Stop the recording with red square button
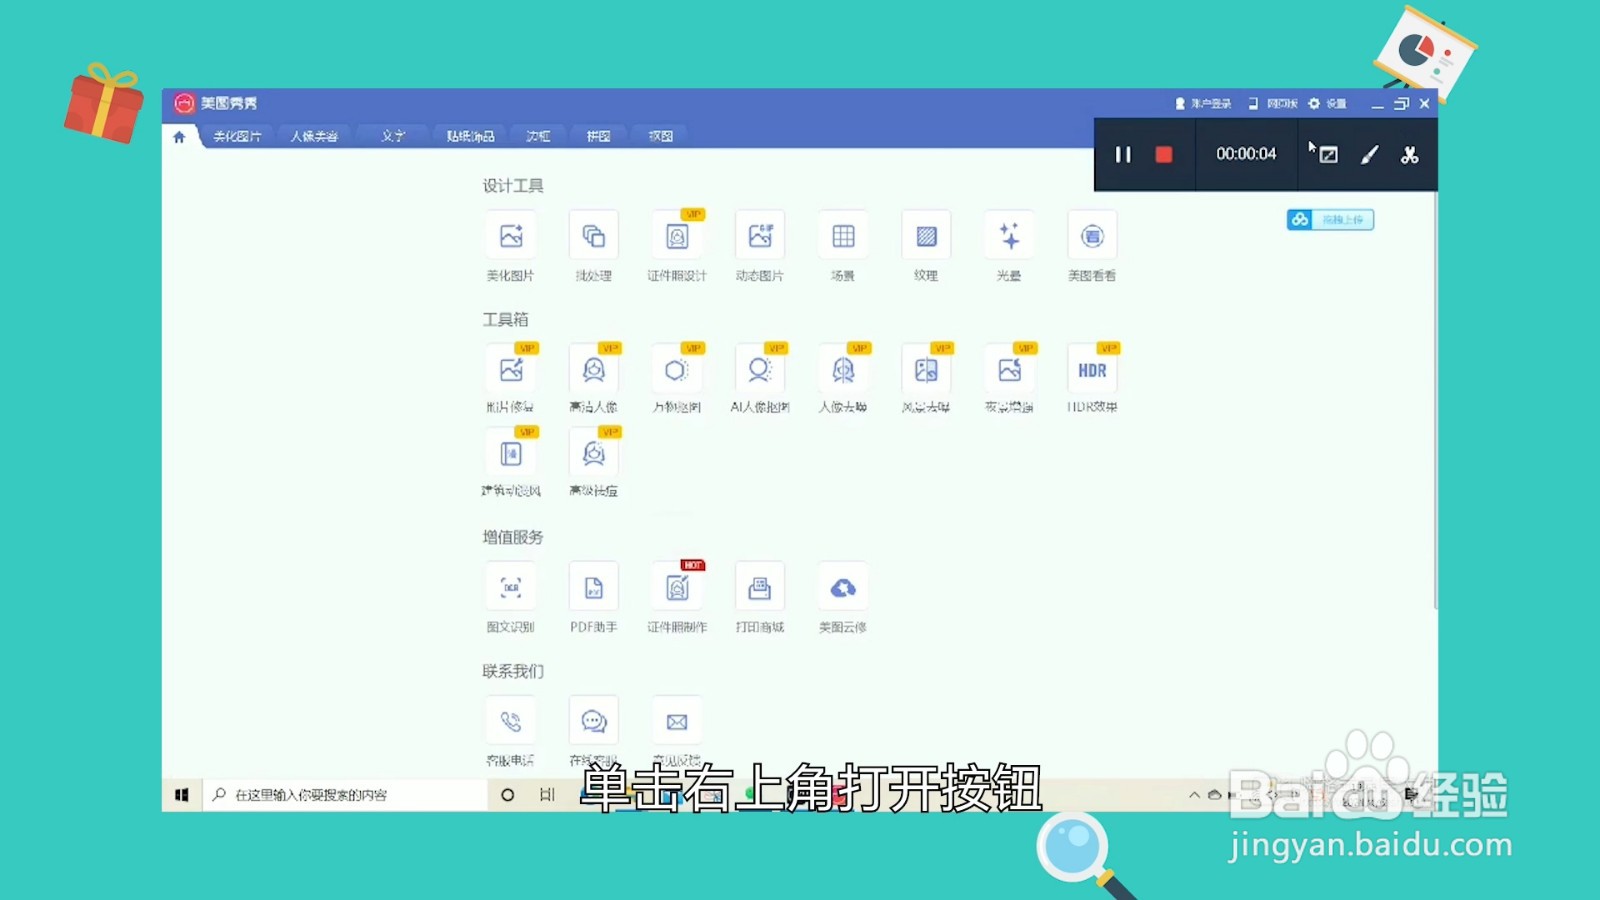This screenshot has height=900, width=1600. [1164, 155]
